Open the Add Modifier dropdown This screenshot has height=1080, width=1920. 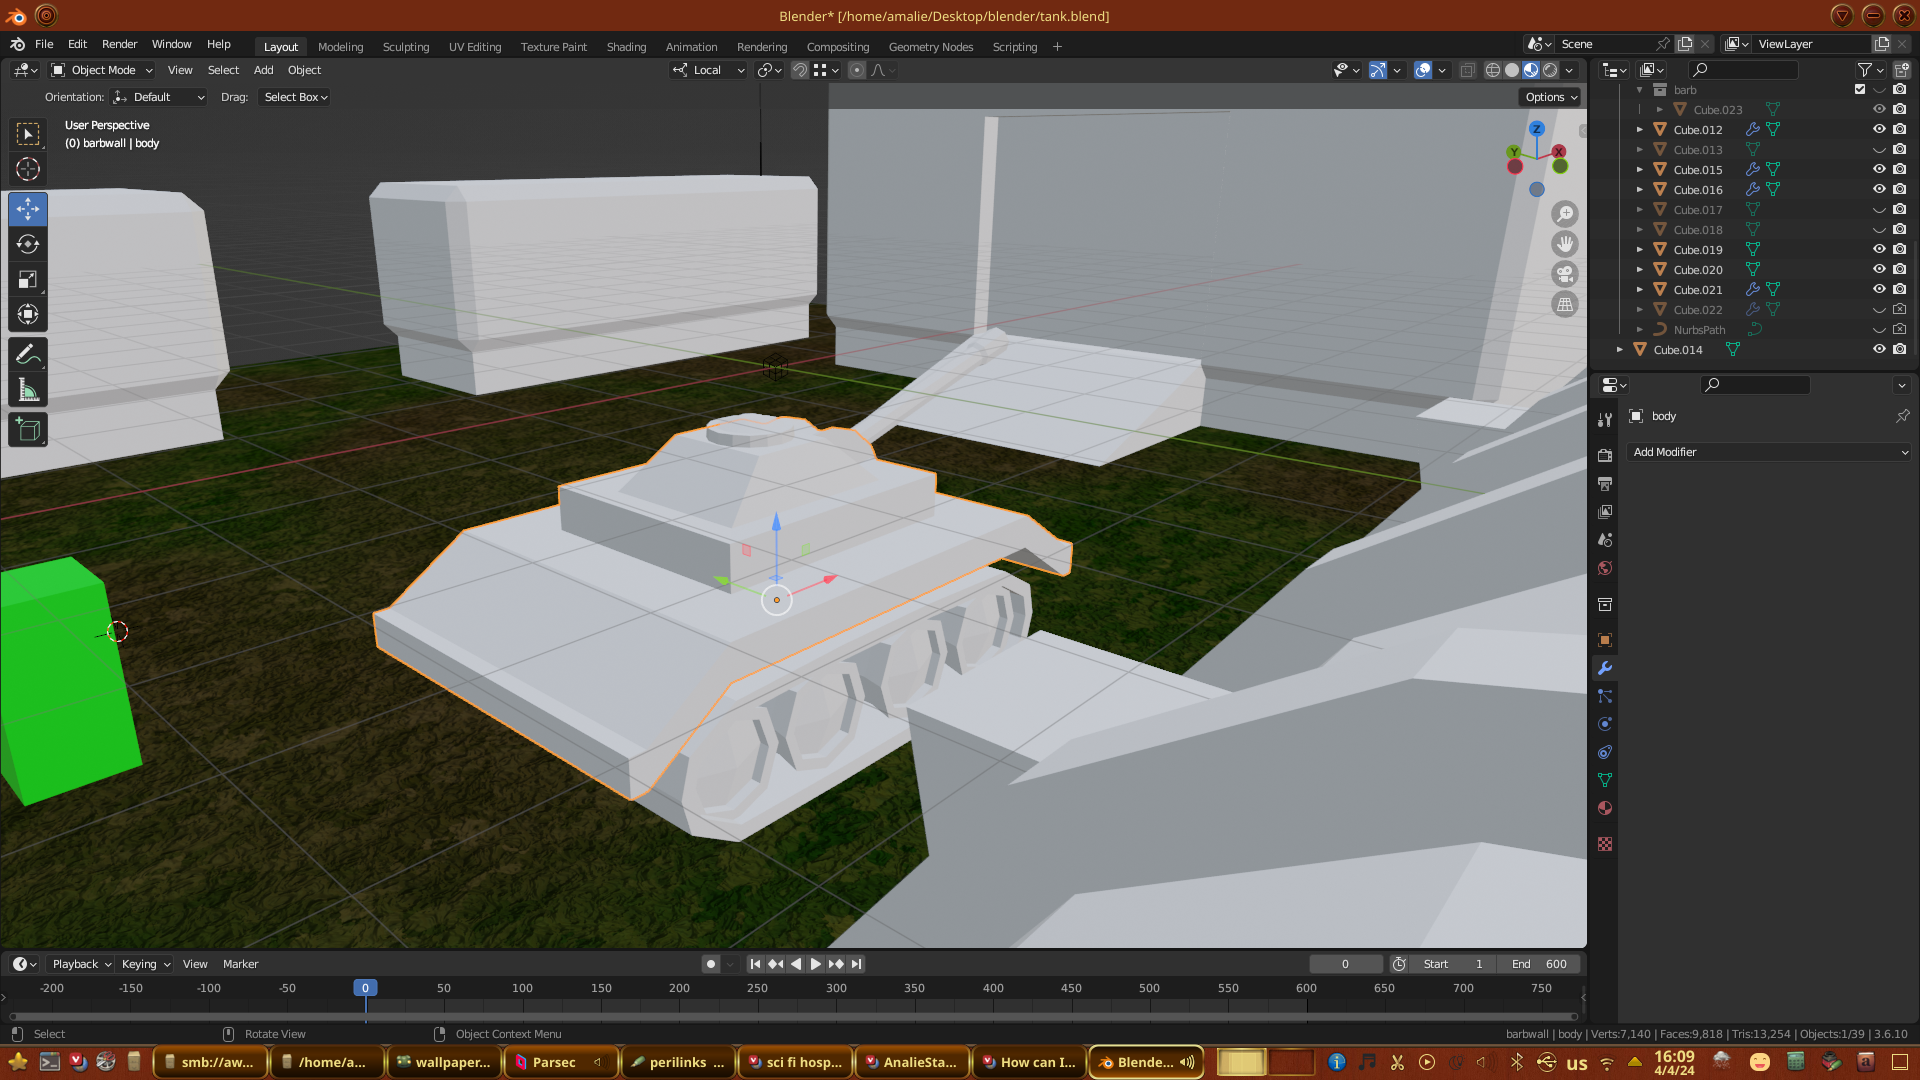click(1769, 452)
